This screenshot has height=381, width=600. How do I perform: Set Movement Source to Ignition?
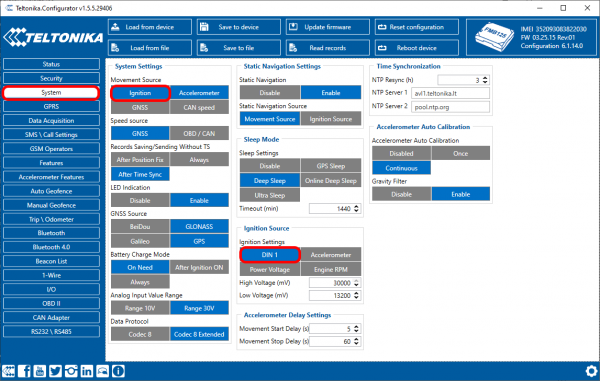pyautogui.click(x=140, y=93)
